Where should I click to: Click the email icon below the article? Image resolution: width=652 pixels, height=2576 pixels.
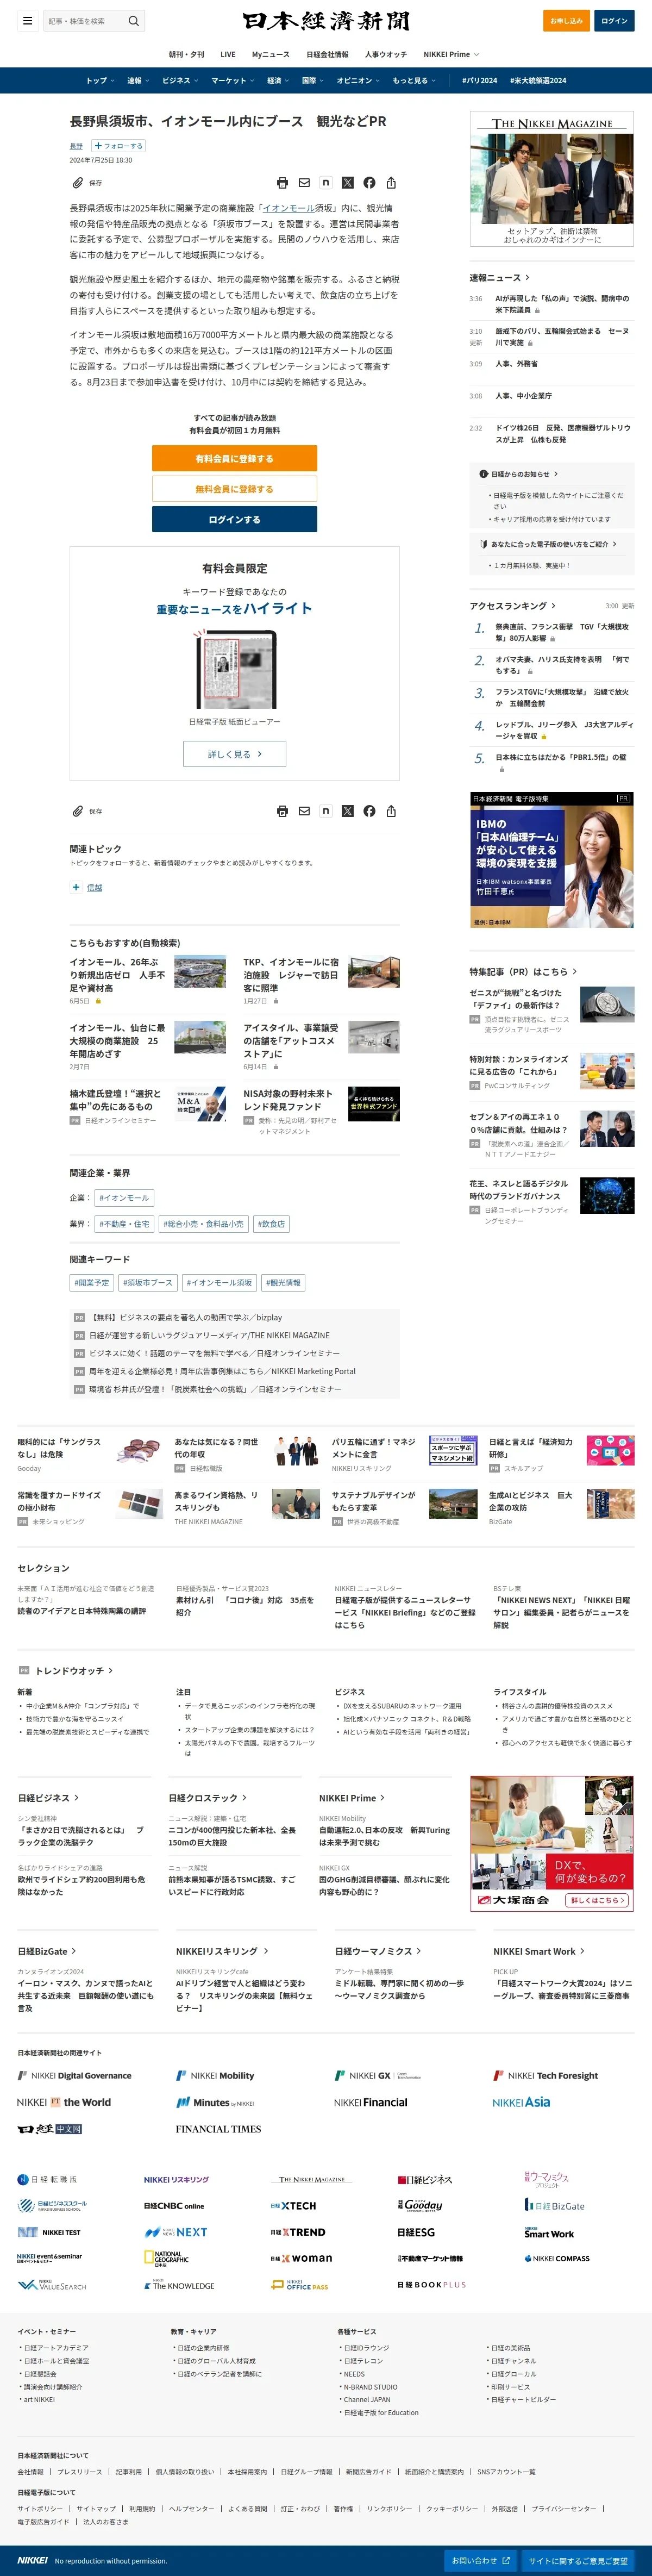point(304,811)
